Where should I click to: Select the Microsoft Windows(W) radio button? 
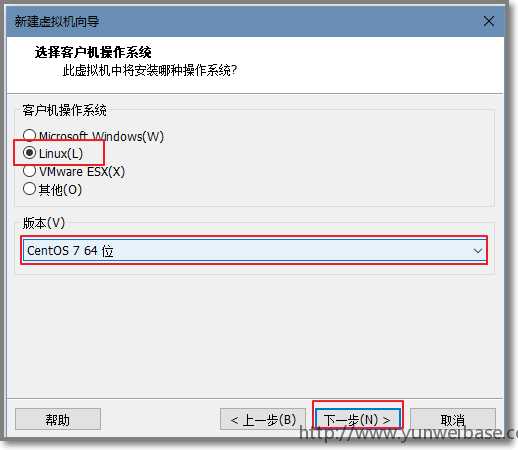pos(29,135)
